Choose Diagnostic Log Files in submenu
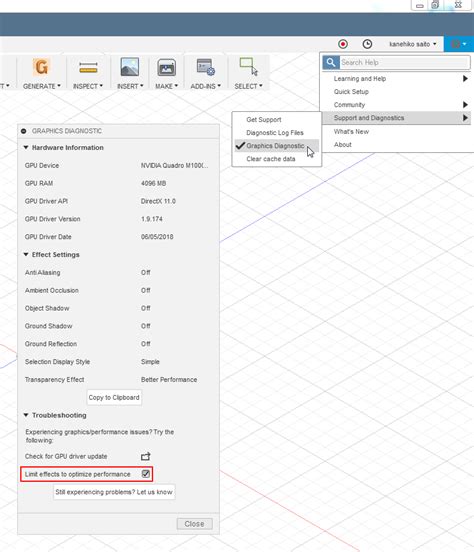 276,133
